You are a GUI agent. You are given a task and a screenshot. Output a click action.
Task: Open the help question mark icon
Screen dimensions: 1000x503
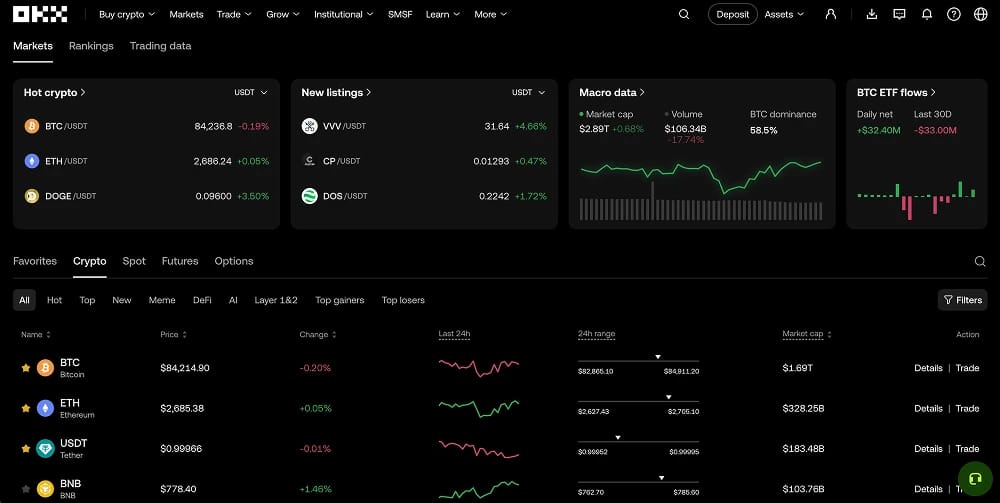coord(953,14)
